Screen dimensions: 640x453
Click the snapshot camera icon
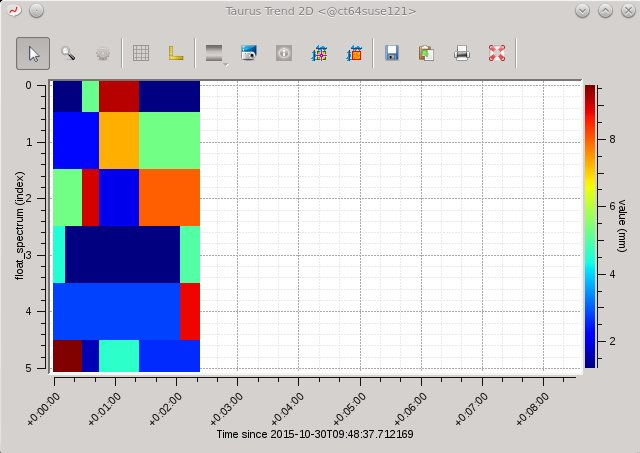click(249, 53)
